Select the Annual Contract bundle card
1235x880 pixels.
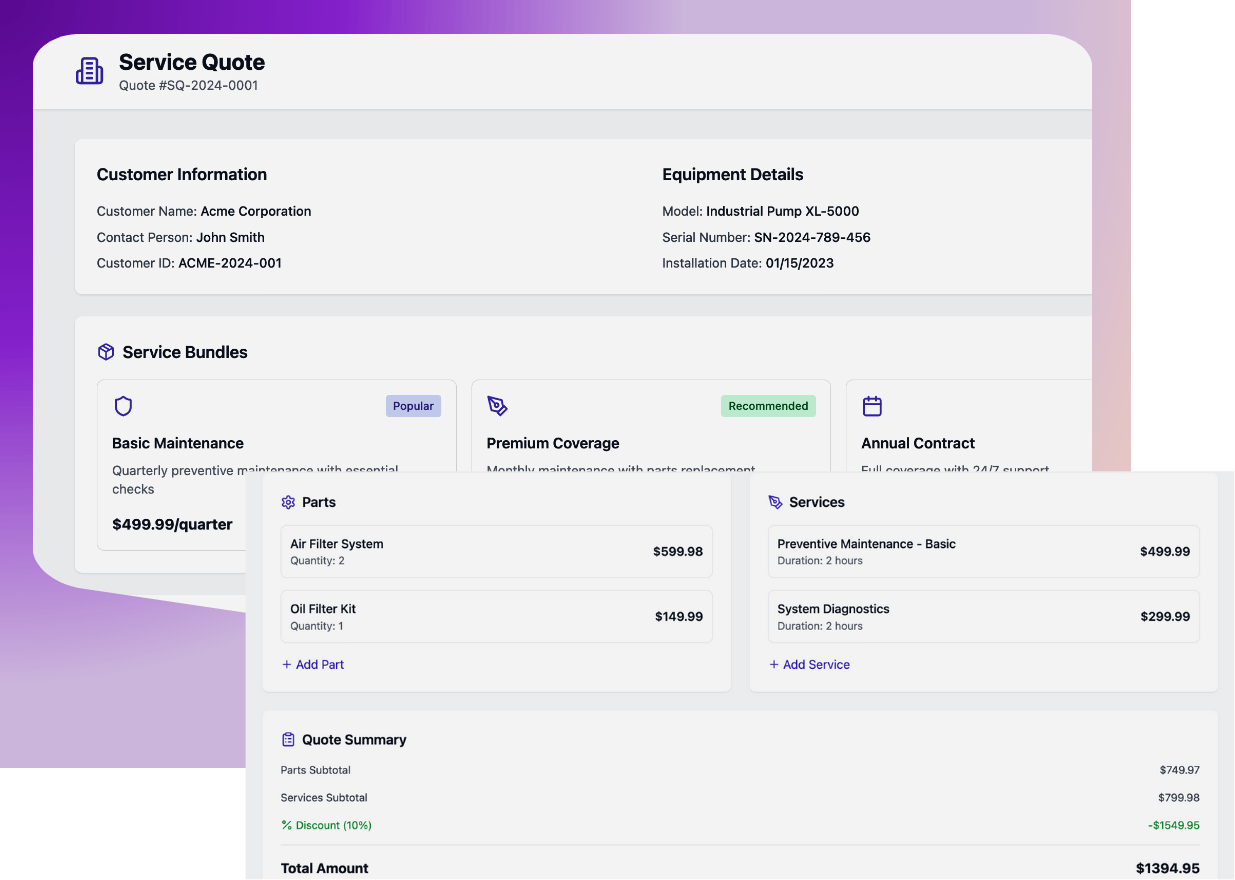969,426
